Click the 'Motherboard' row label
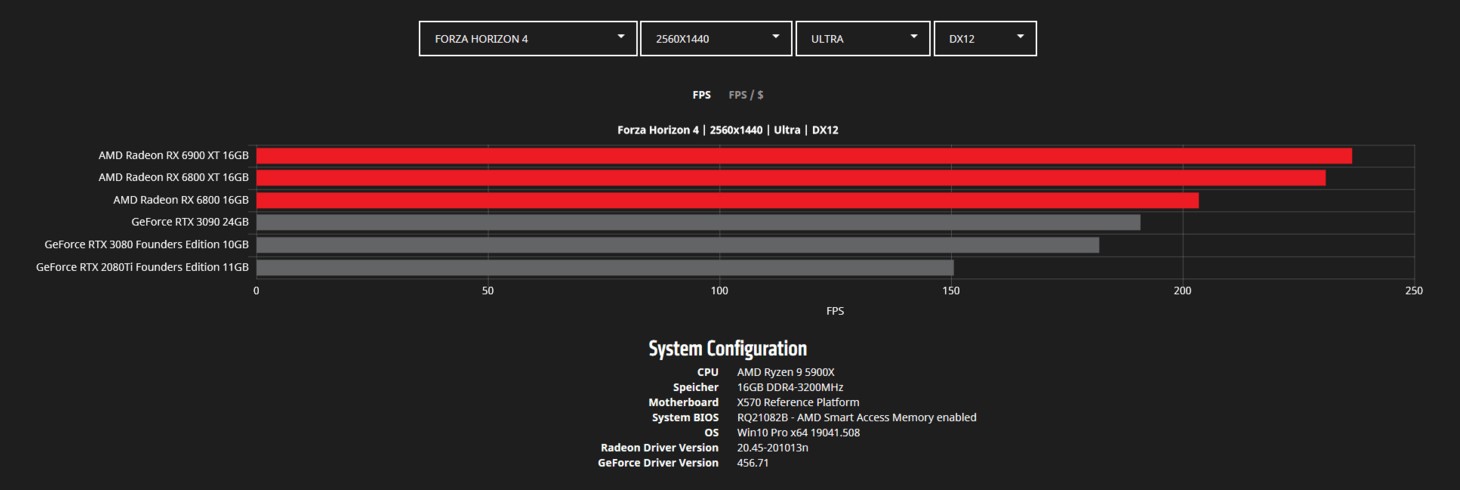 click(x=683, y=402)
